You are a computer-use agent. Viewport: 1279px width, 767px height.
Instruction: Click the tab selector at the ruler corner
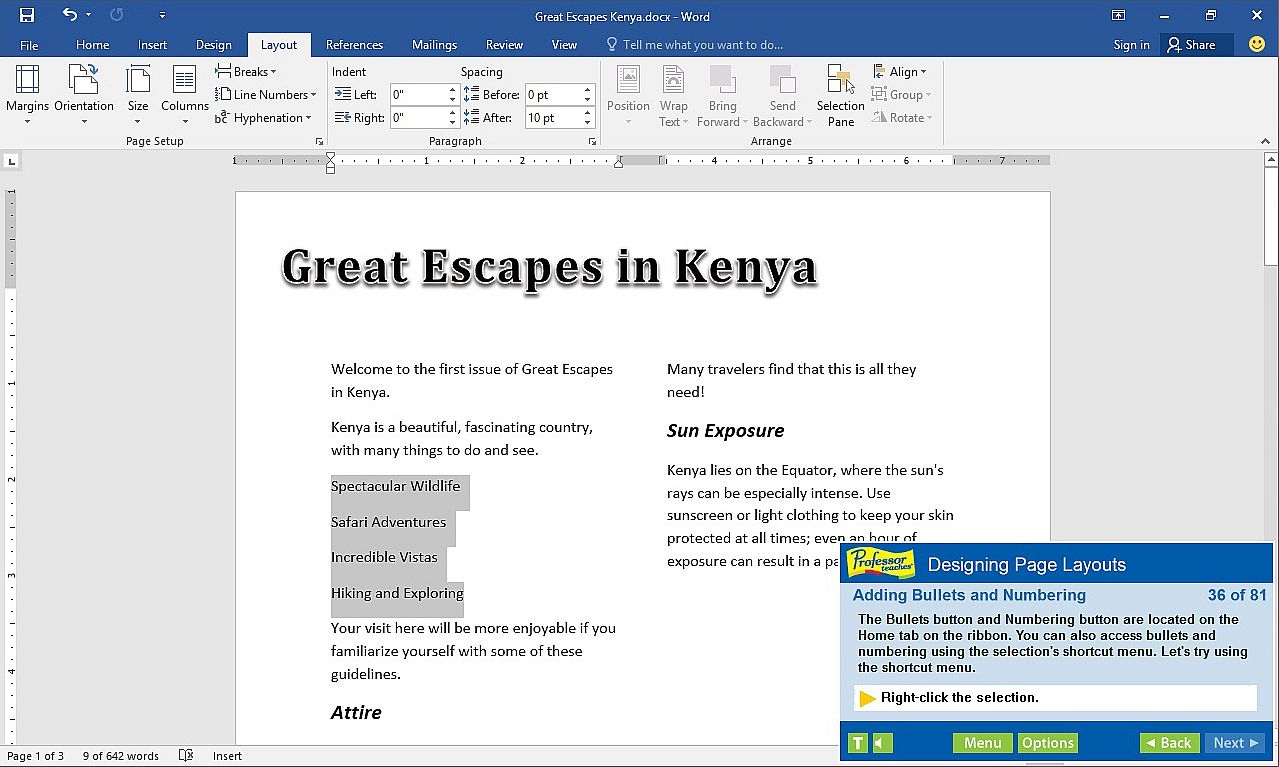[11, 161]
